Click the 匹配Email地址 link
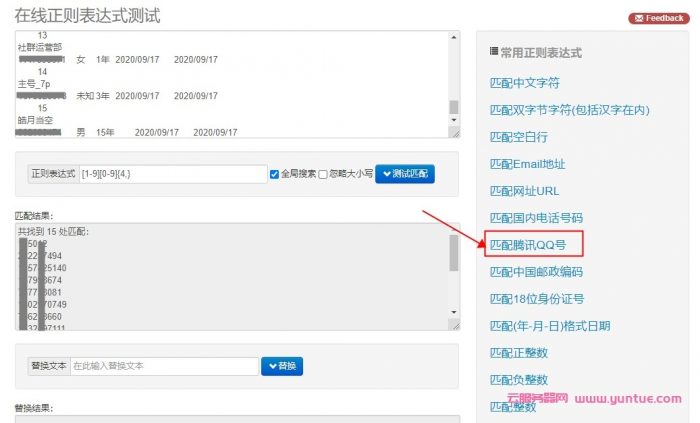The image size is (700, 423). pyautogui.click(x=527, y=163)
